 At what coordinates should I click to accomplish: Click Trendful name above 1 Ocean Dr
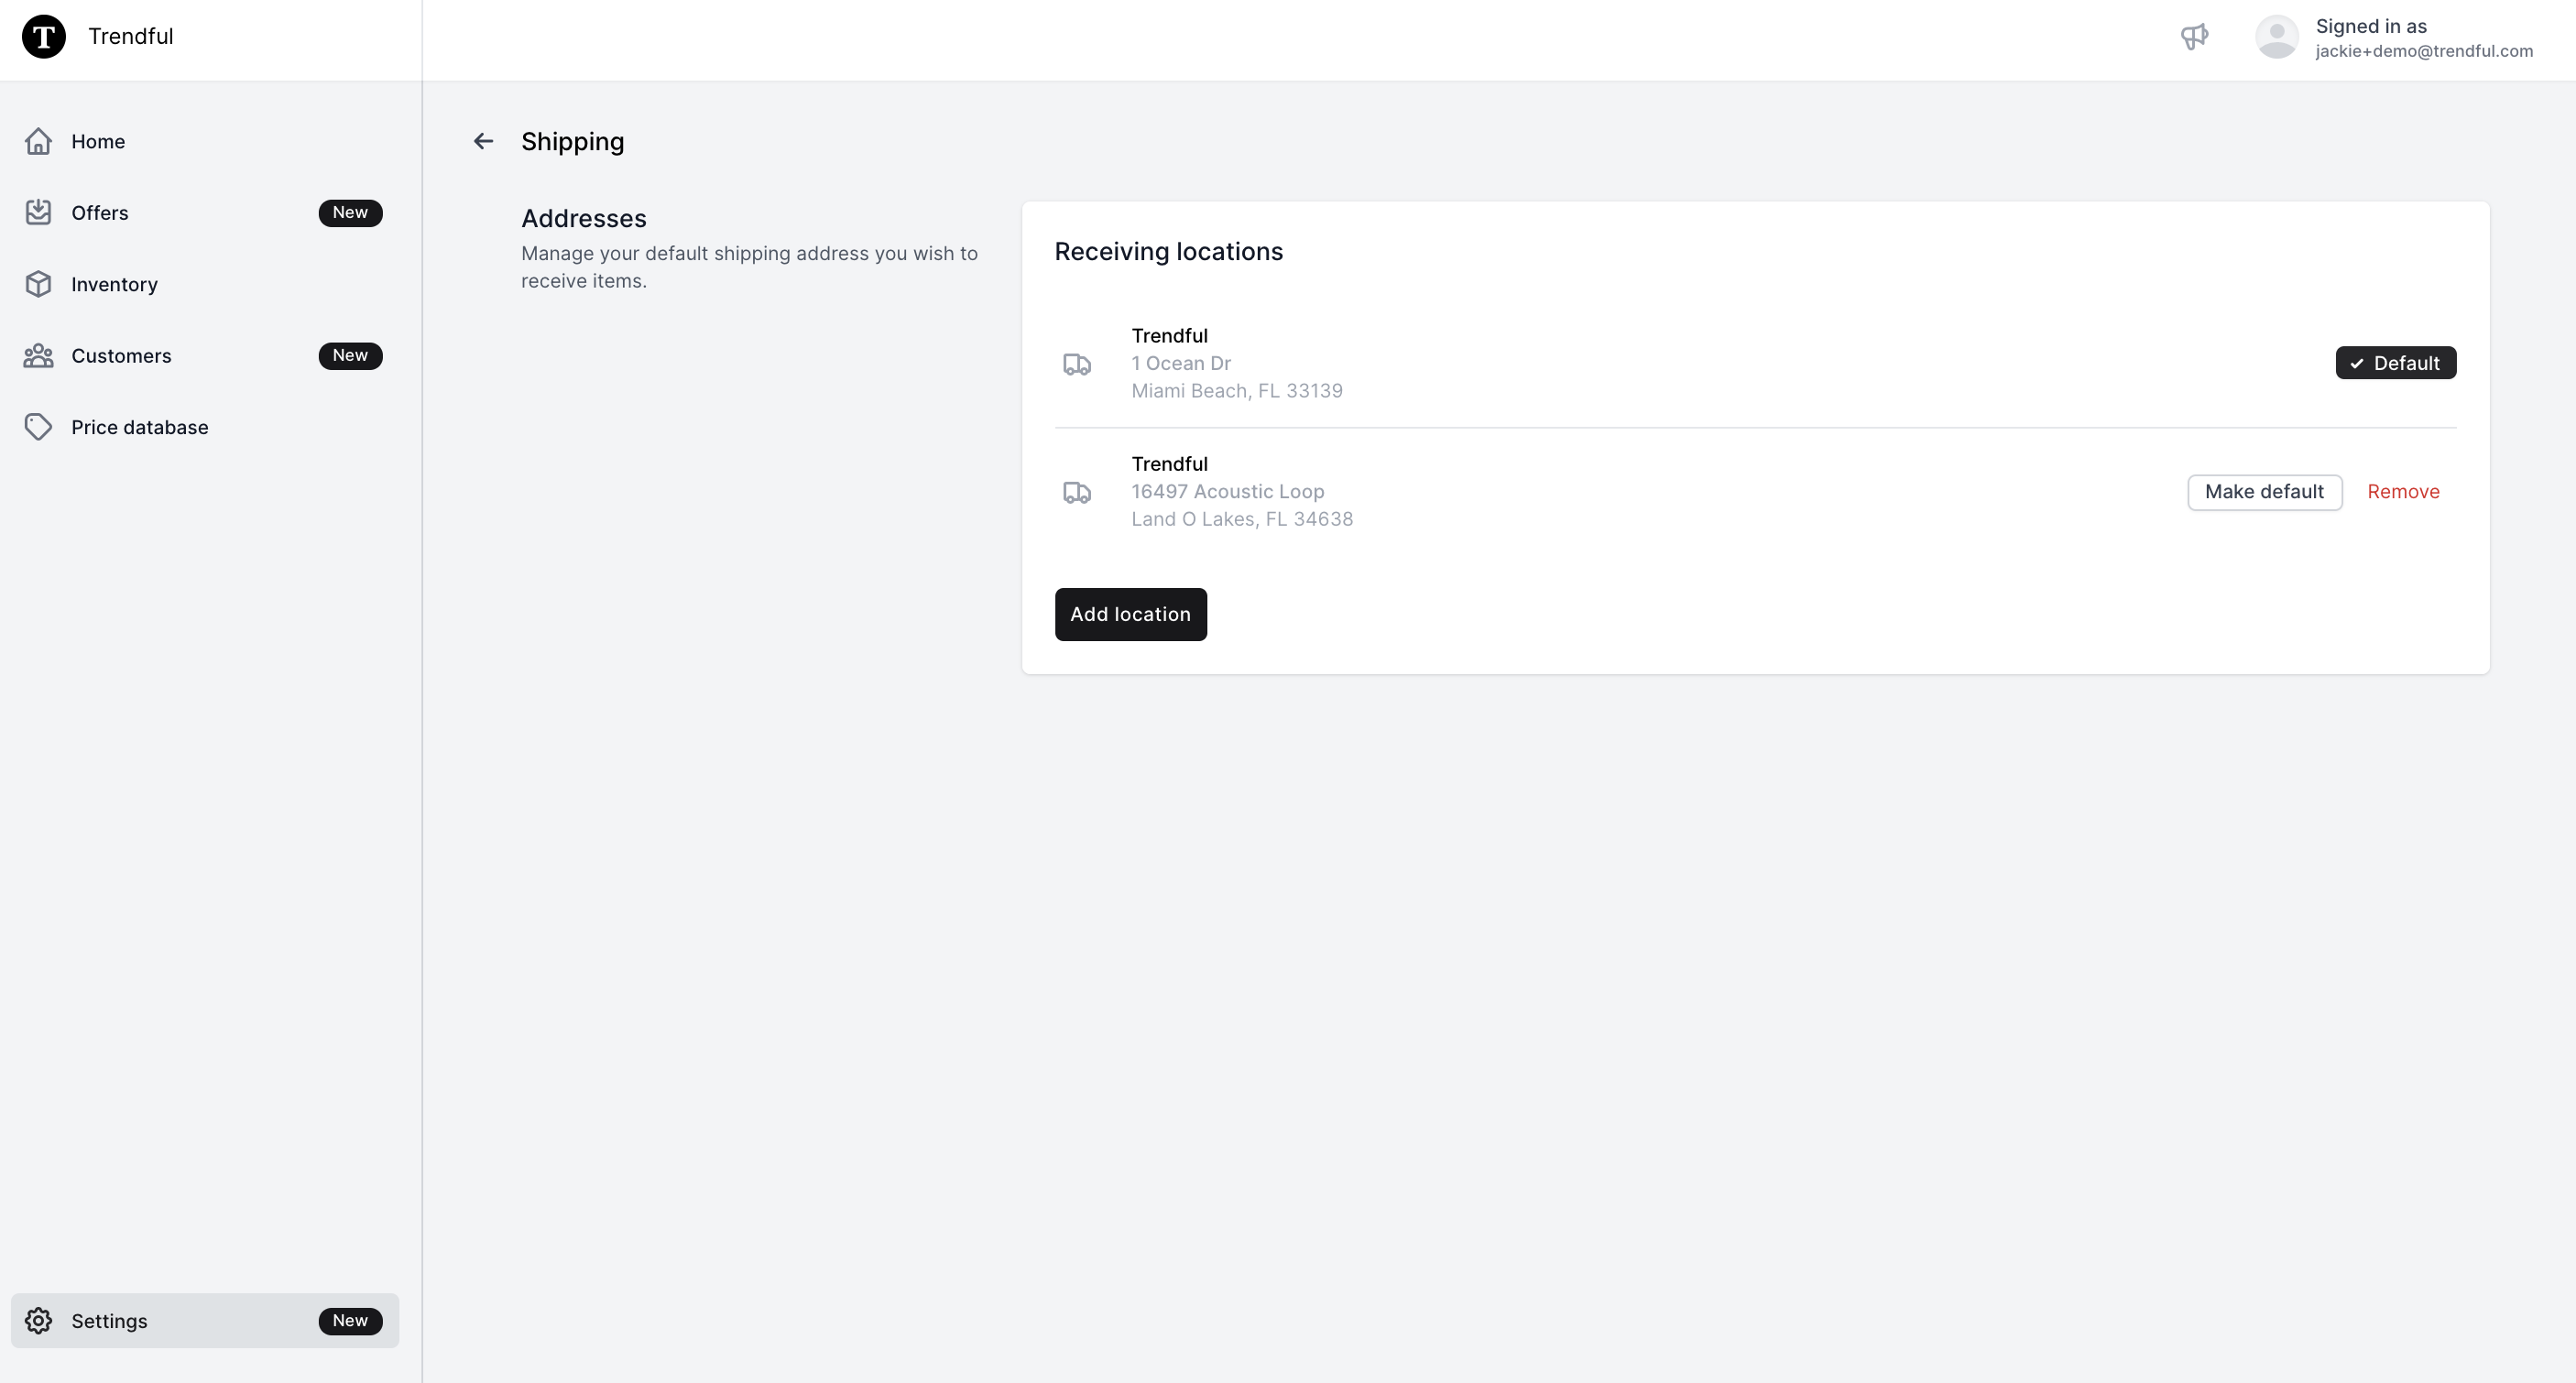tap(1169, 336)
